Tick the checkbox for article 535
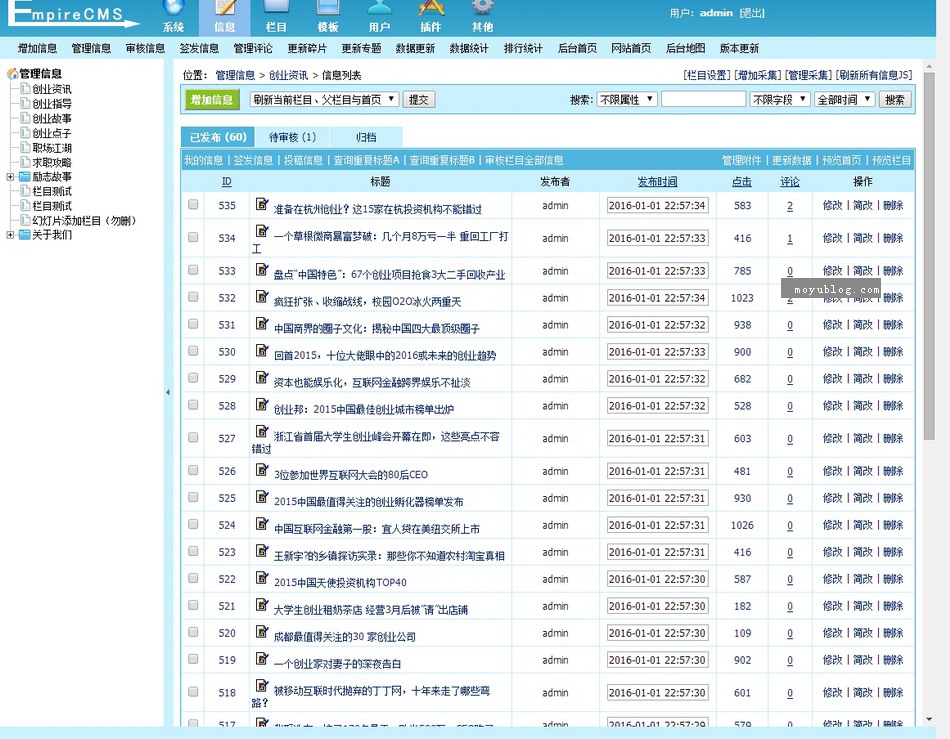 (193, 204)
